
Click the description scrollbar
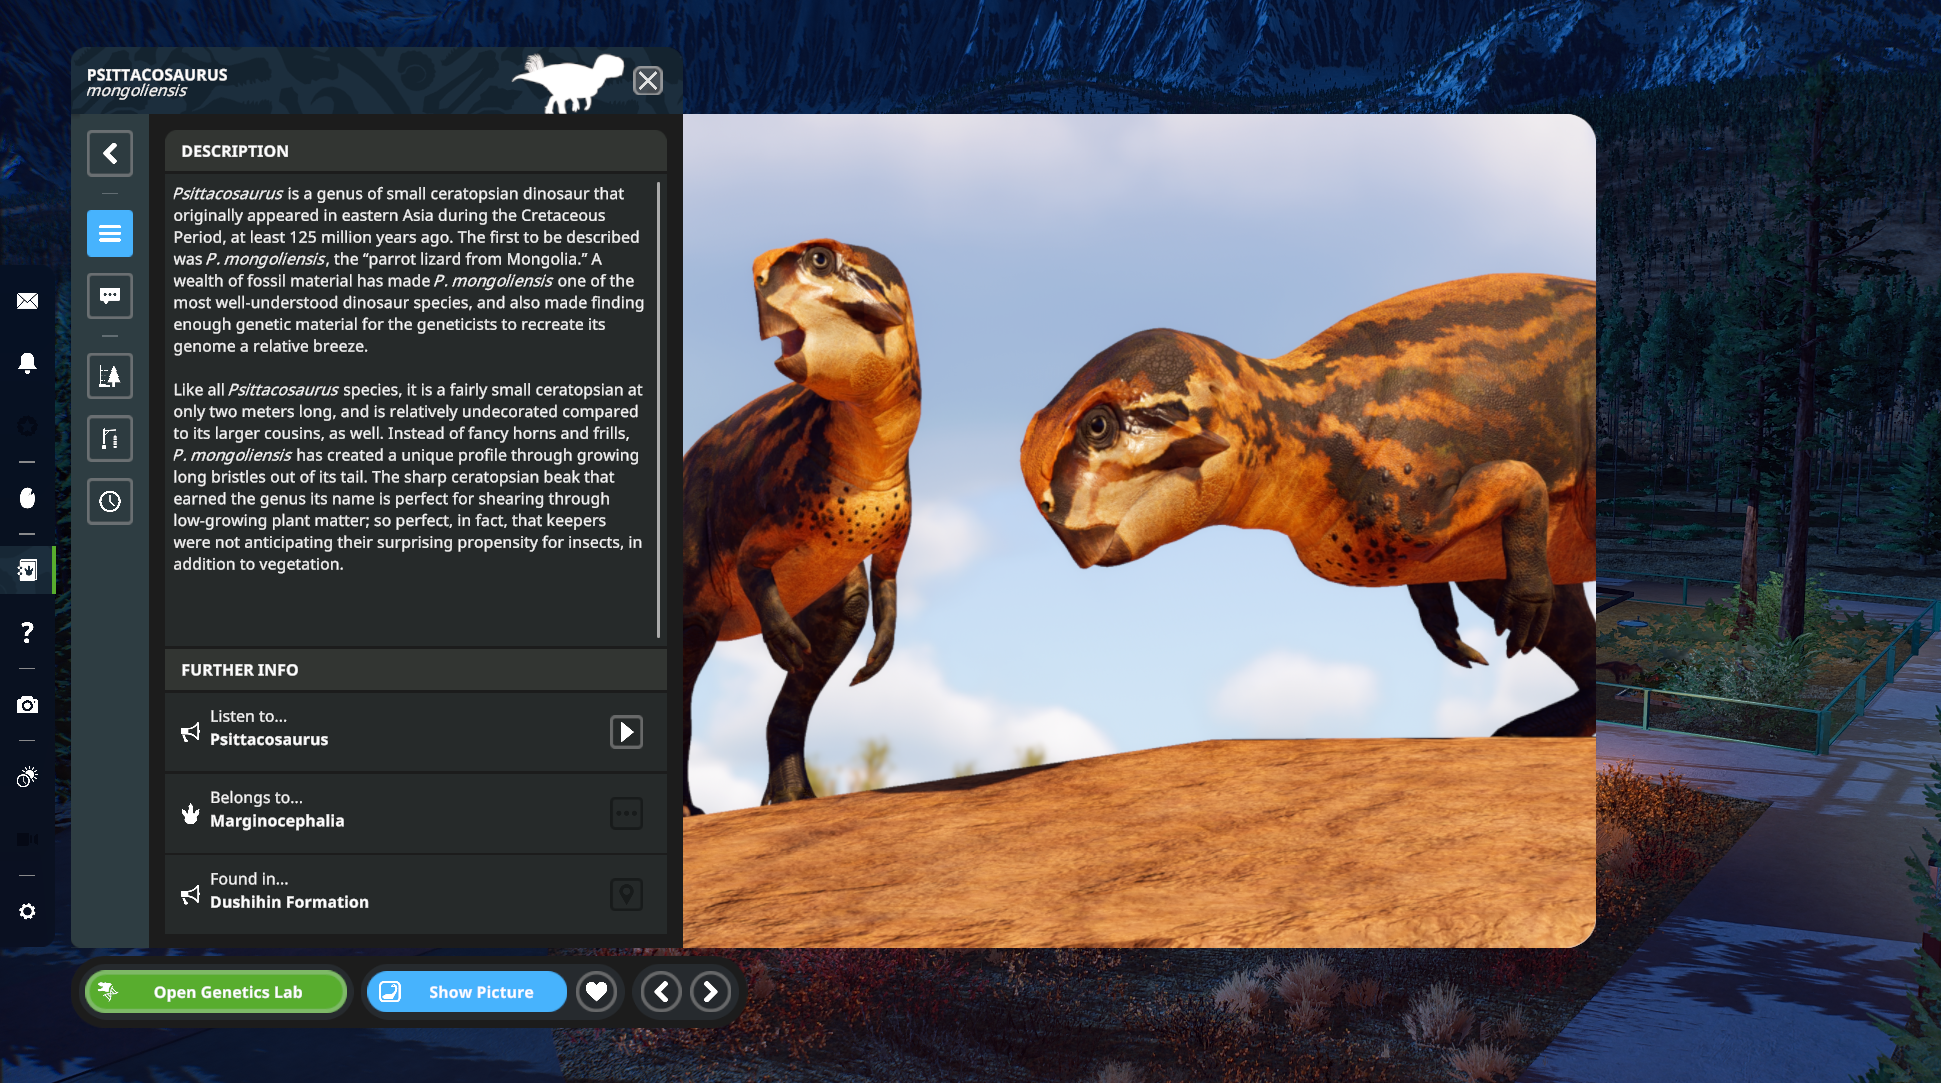658,410
